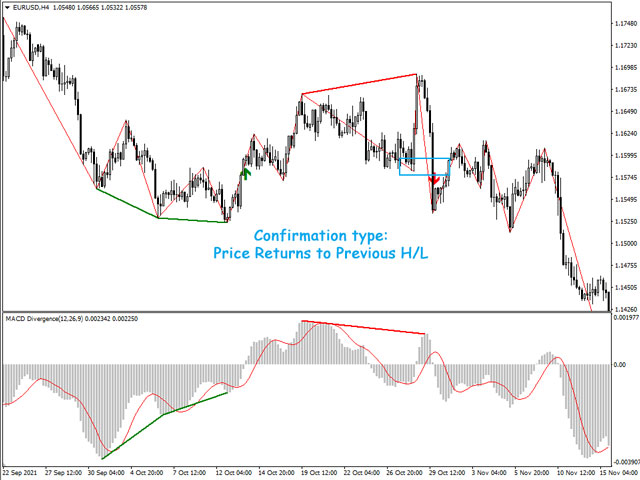This screenshot has width=640, height=480.
Task: Click the triangle arrow beside EURUSD,H4
Action: click(7, 7)
